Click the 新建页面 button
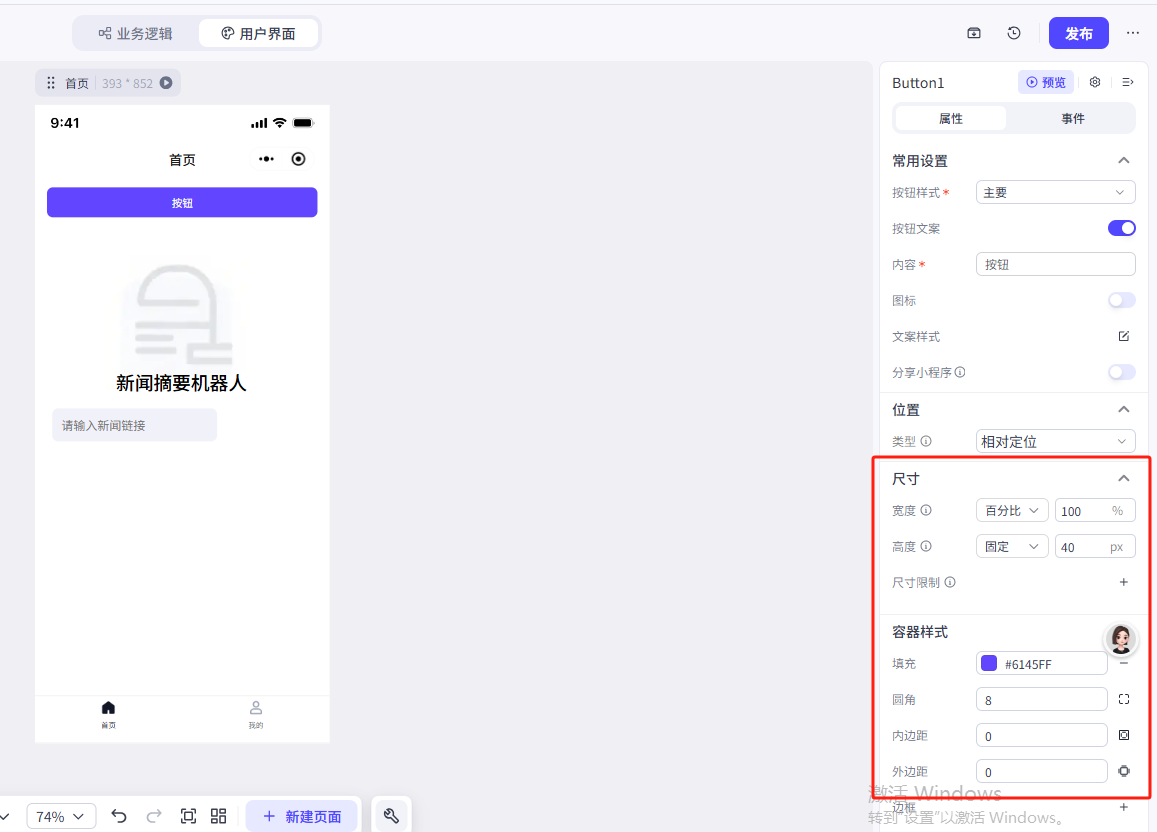 pos(302,816)
